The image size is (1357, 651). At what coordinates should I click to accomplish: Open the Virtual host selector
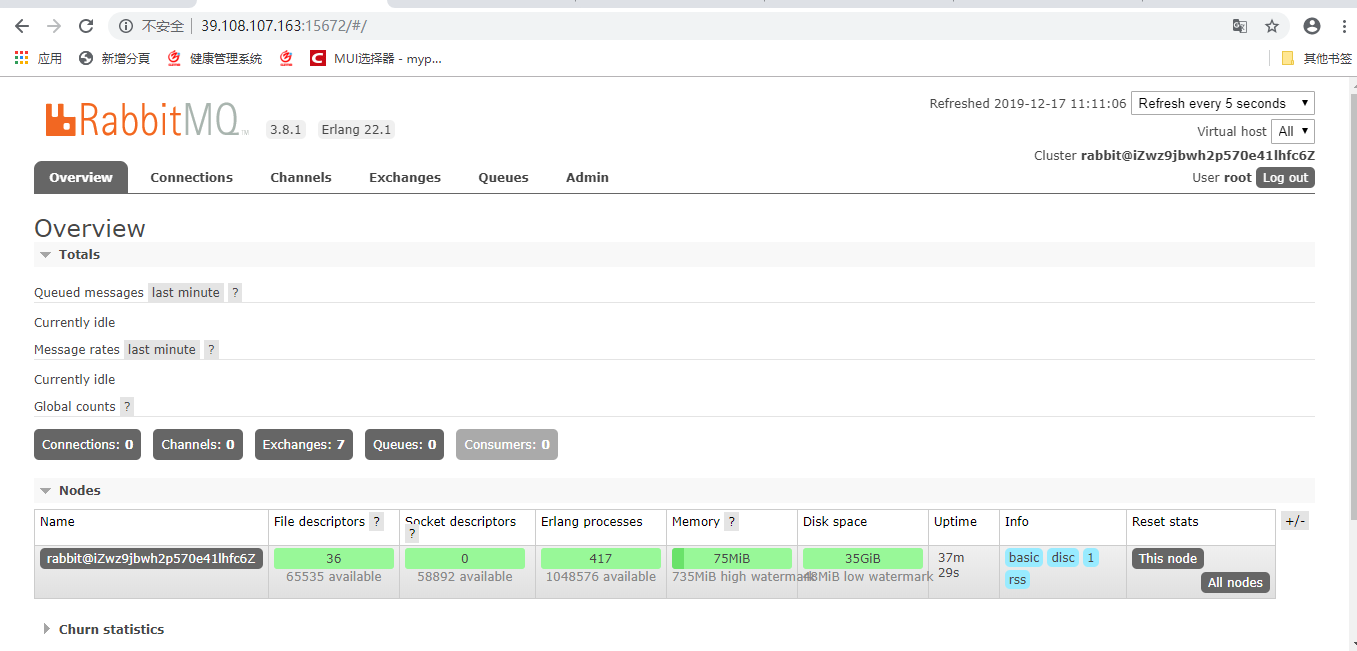tap(1292, 131)
